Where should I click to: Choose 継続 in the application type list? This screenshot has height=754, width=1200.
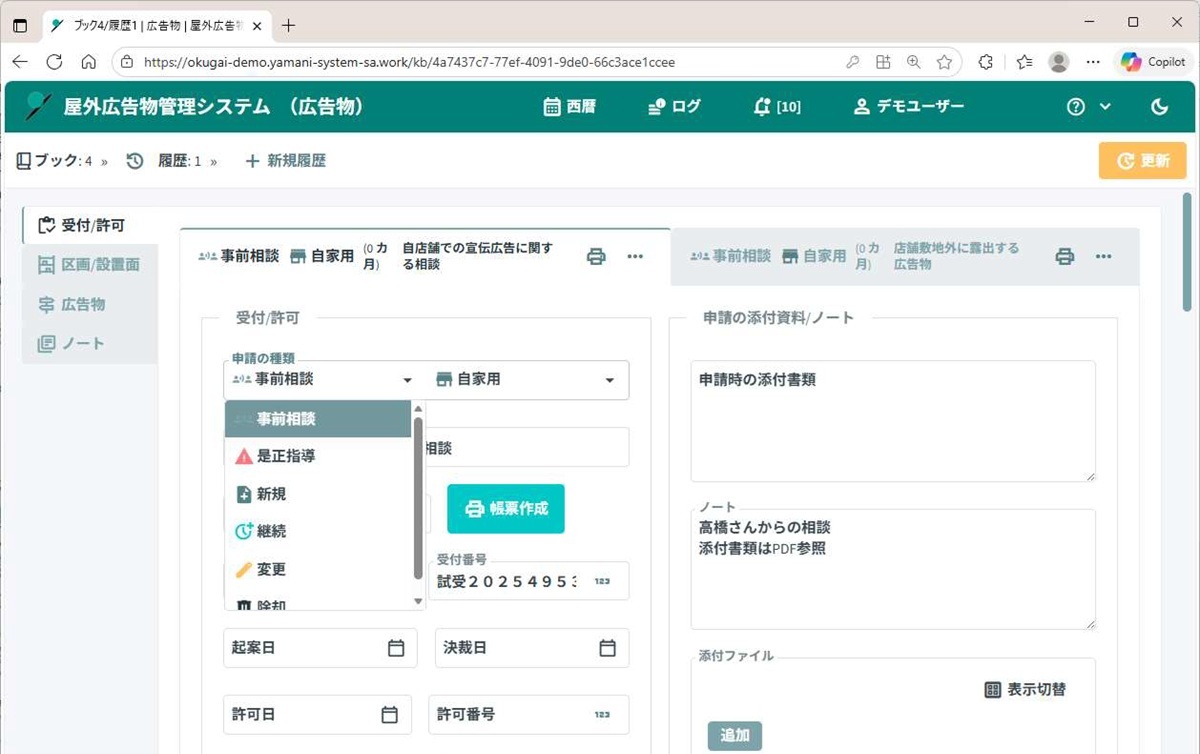coord(272,532)
